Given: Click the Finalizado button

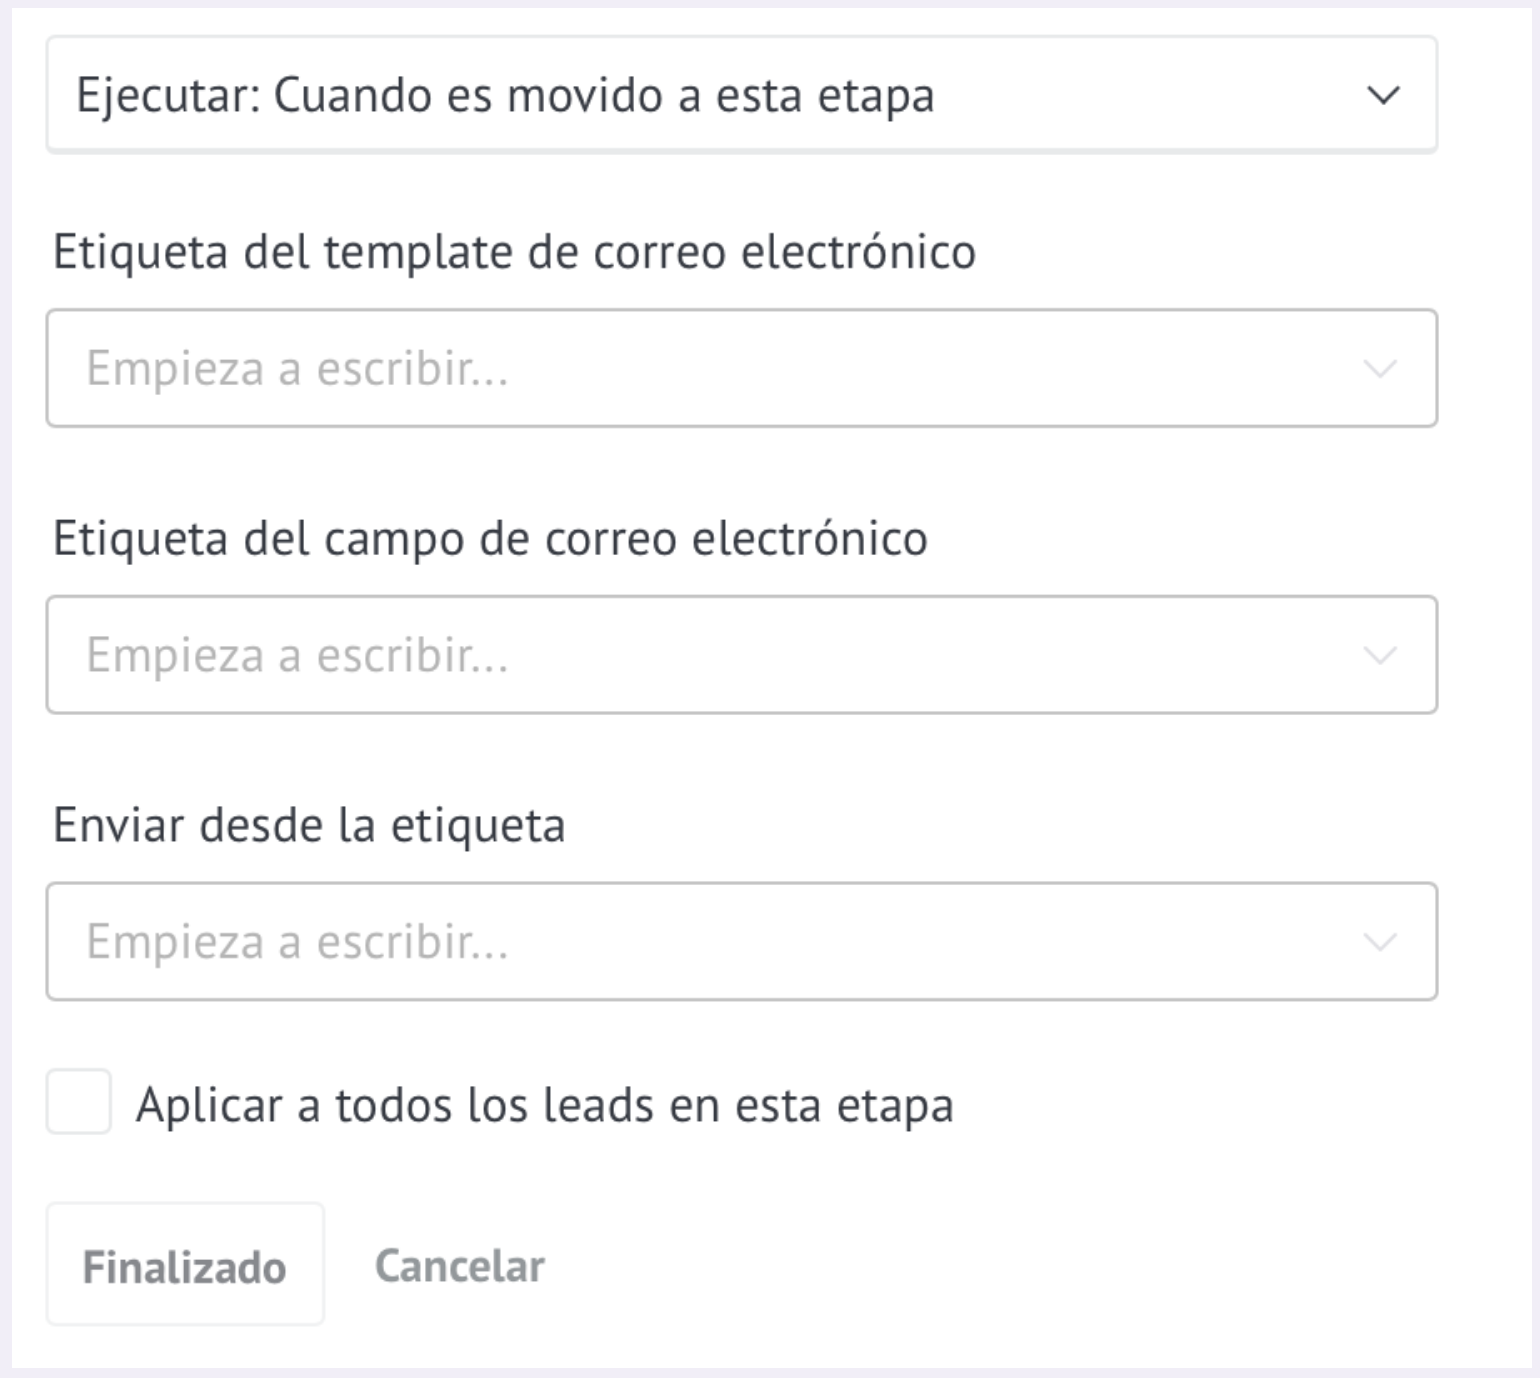Looking at the screenshot, I should coord(185,1265).
